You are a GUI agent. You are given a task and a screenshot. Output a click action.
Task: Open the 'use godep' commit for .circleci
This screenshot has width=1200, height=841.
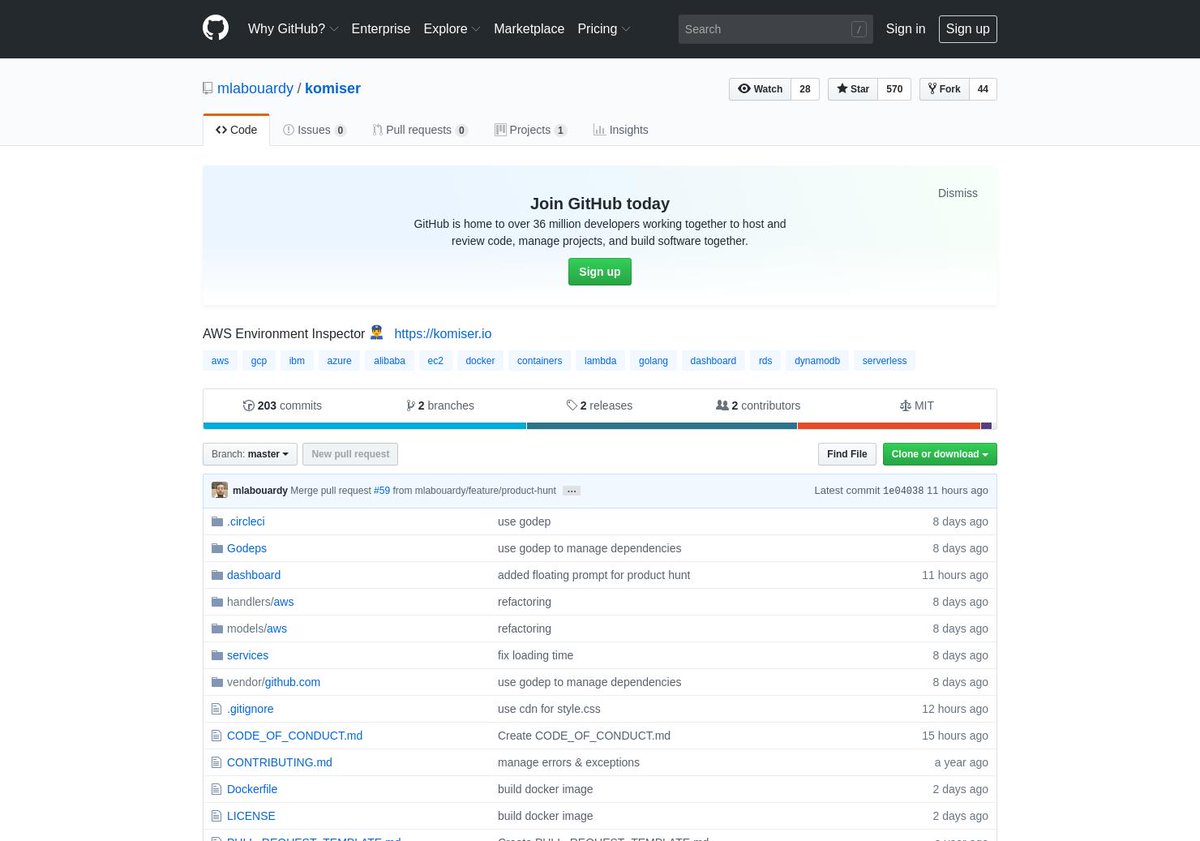(x=524, y=522)
